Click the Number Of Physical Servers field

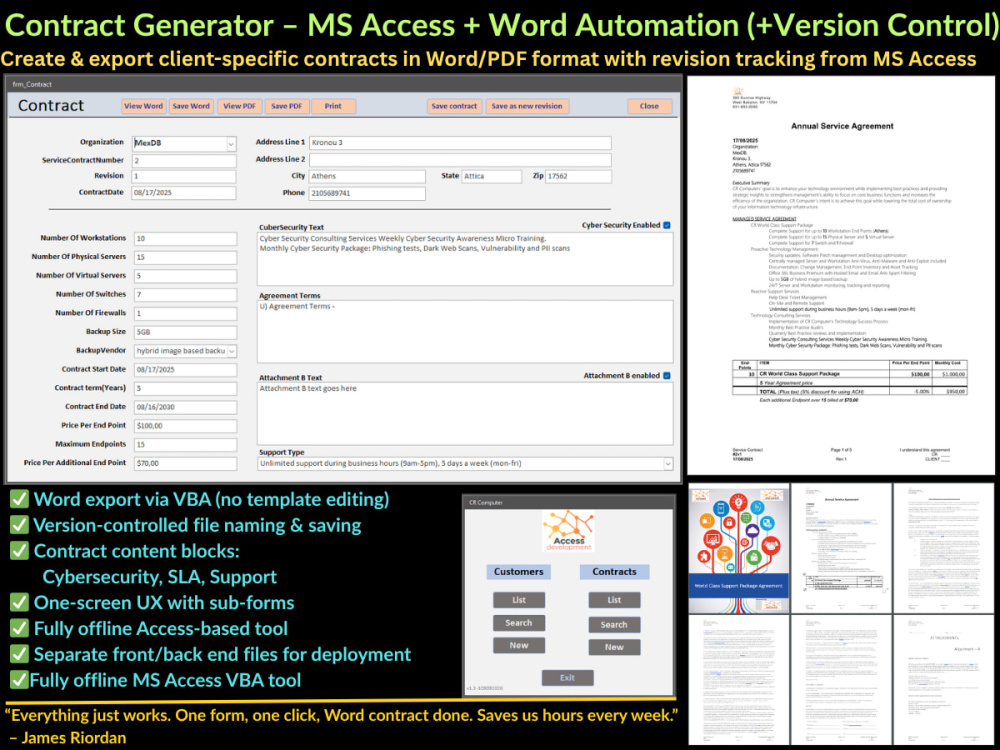tap(186, 258)
